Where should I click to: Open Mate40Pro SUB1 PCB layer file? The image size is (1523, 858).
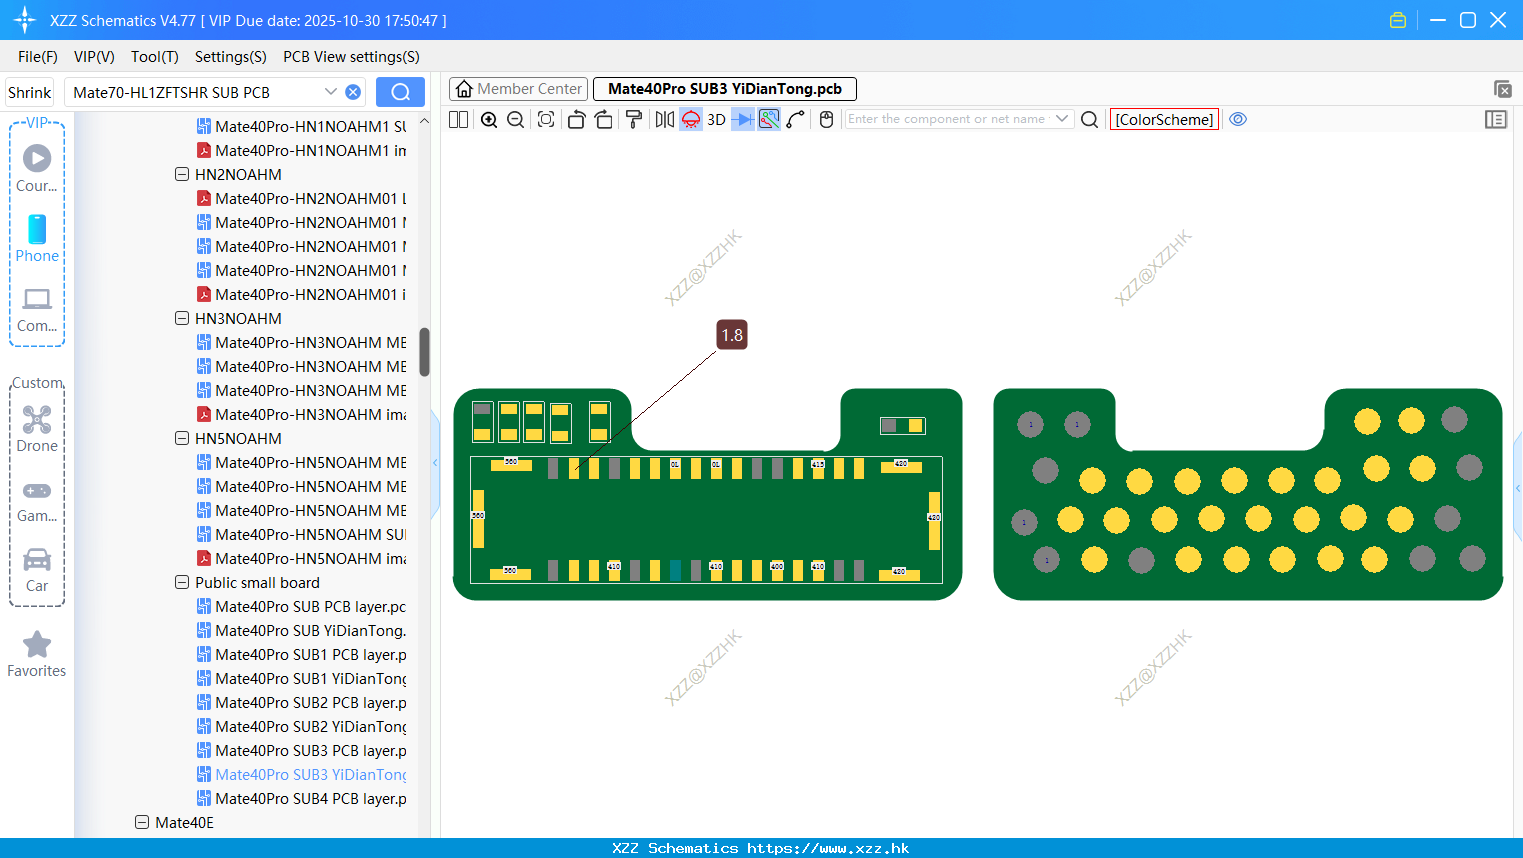point(301,654)
